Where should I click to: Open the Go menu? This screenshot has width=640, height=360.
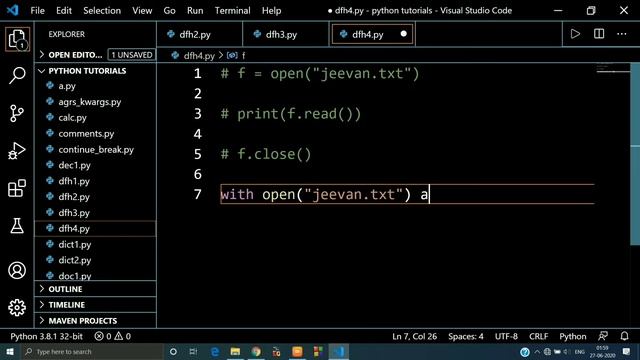click(169, 11)
